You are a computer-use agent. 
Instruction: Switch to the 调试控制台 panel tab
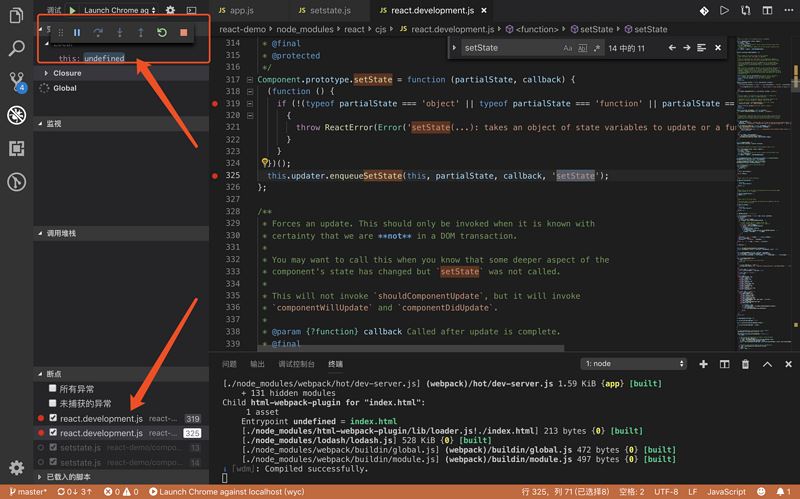(295, 364)
